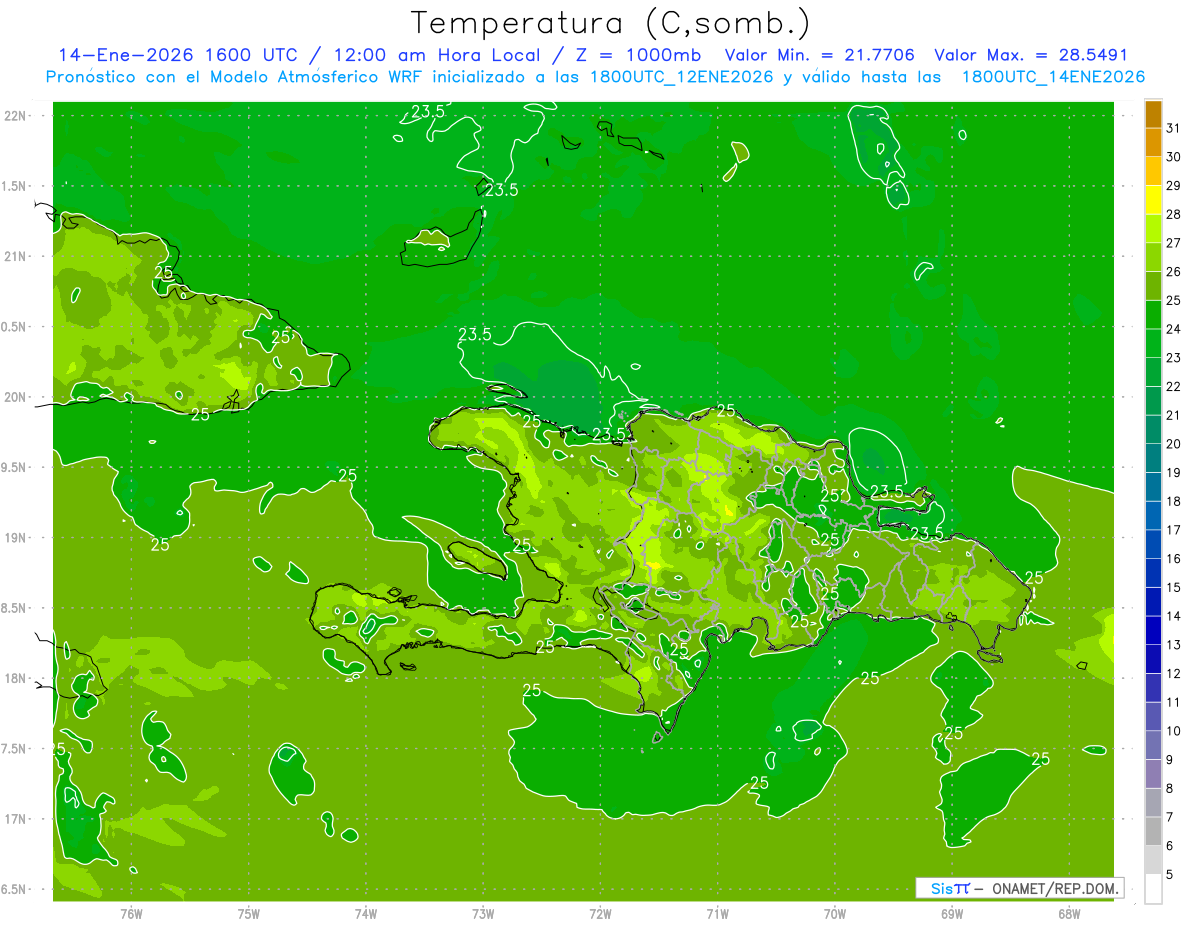Click the "72W" longitude axis label
The height and width of the screenshot is (927, 1200).
click(600, 914)
